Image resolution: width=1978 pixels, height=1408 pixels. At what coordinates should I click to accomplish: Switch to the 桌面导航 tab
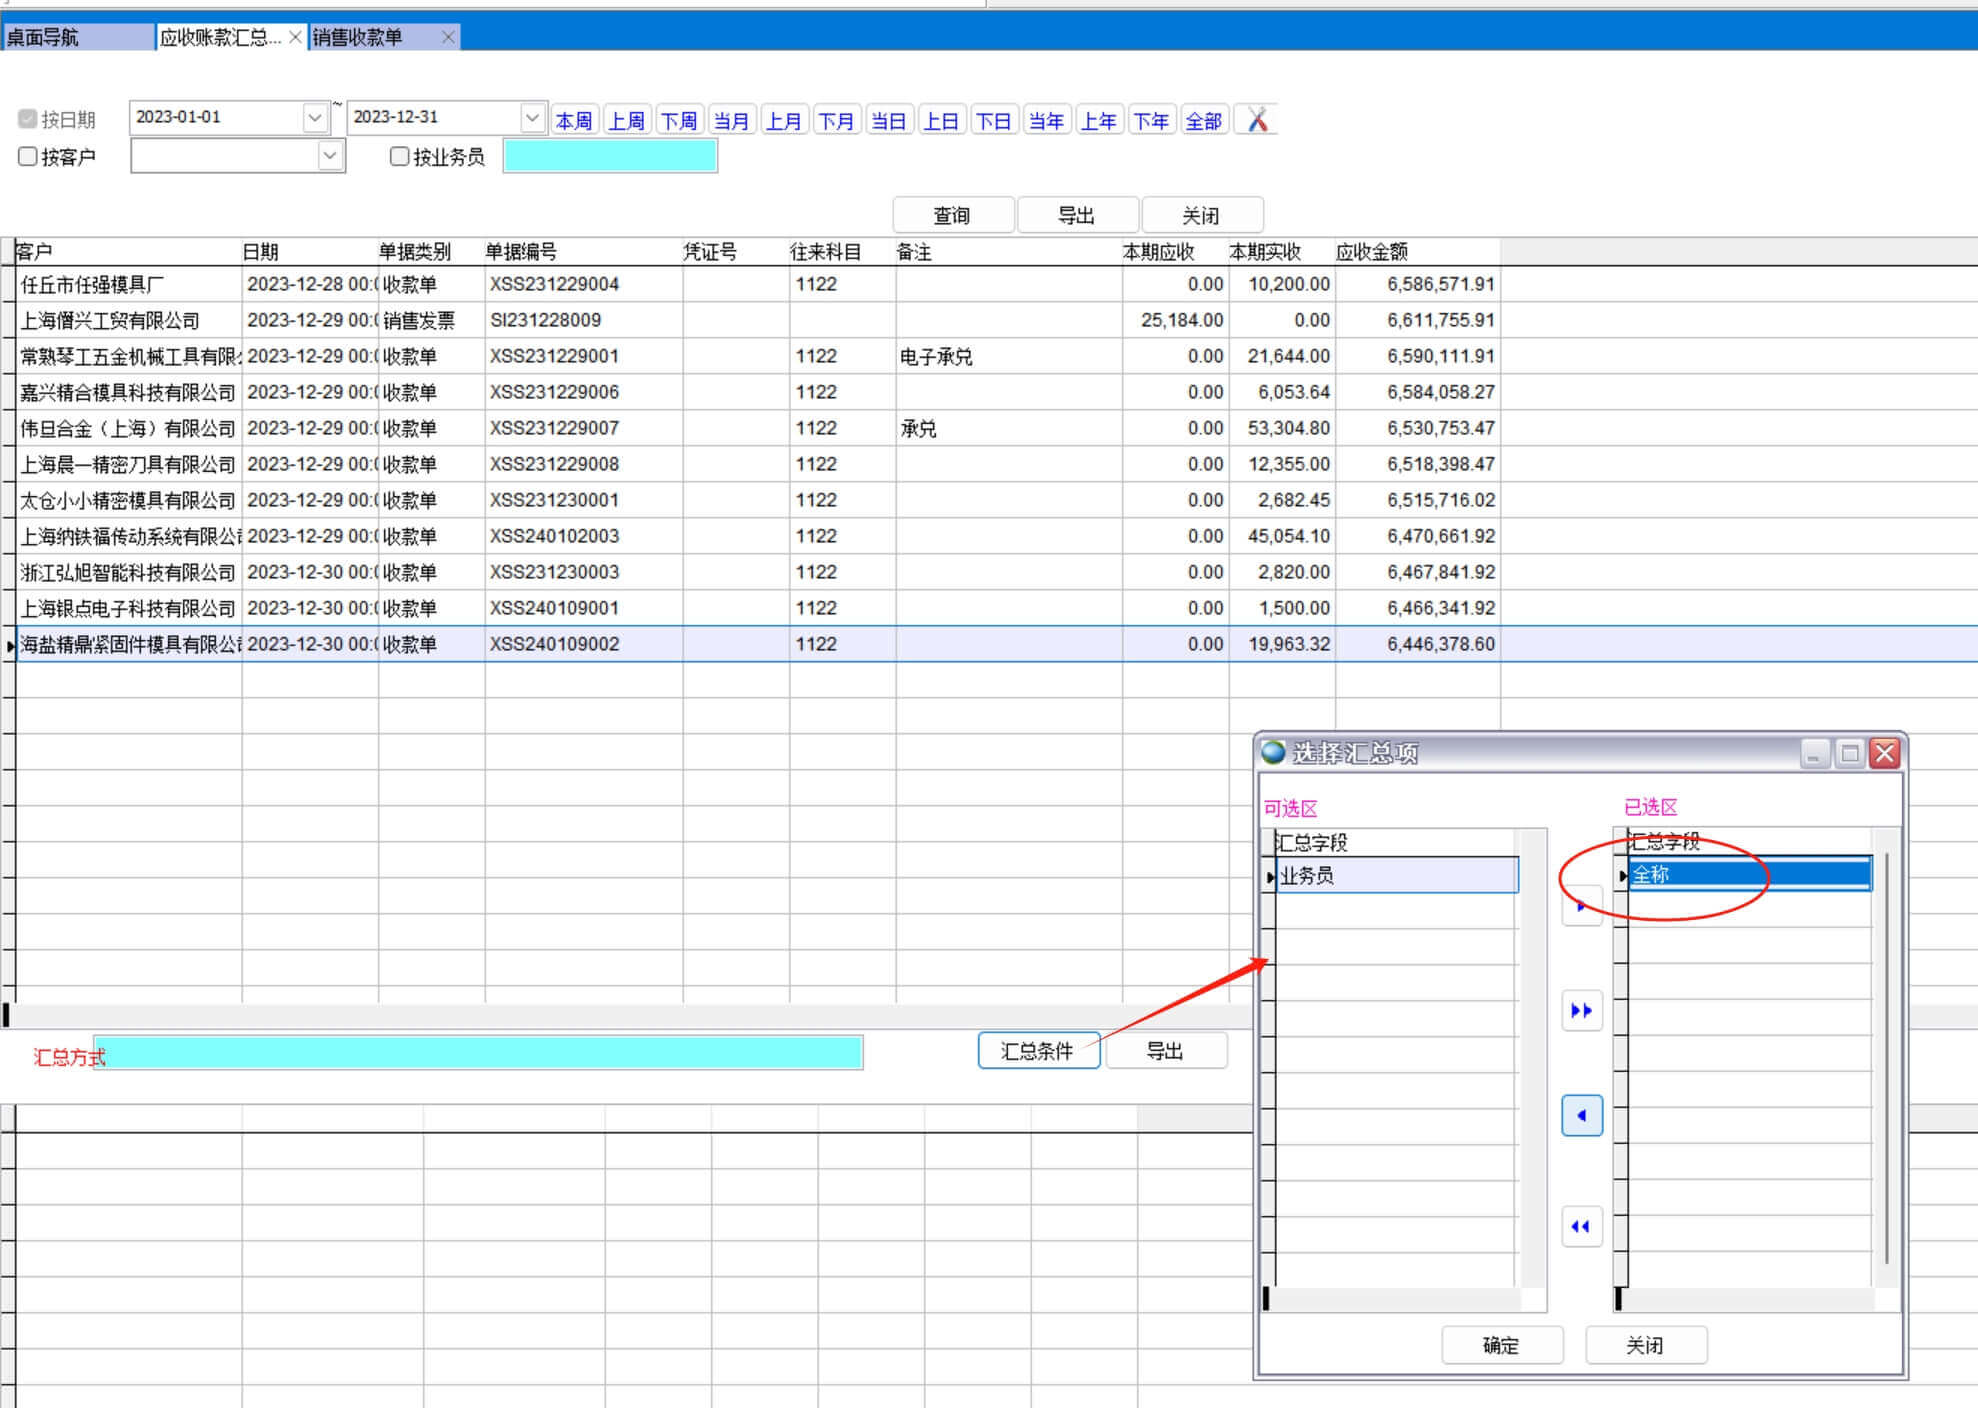[78, 37]
